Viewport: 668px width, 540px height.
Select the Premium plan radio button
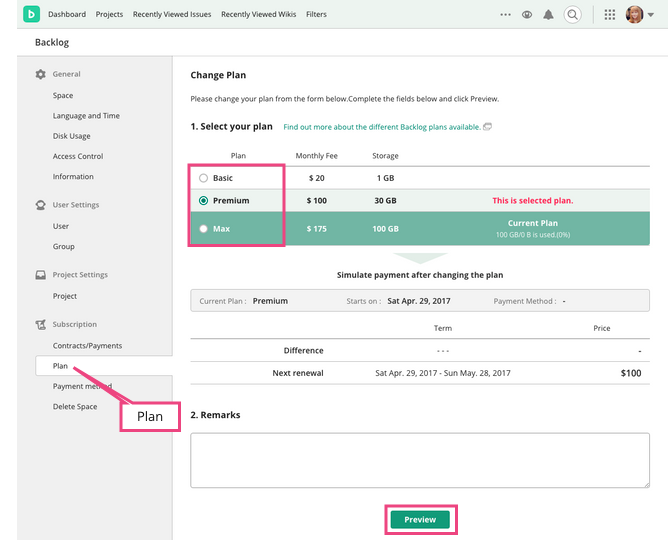coord(203,201)
